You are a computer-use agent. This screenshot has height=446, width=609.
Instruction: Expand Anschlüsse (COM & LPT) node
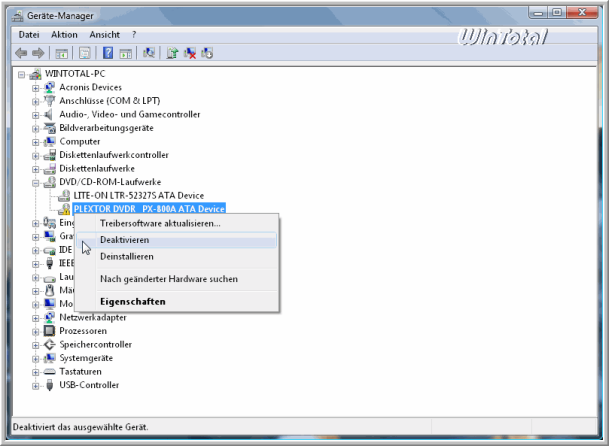click(x=35, y=101)
